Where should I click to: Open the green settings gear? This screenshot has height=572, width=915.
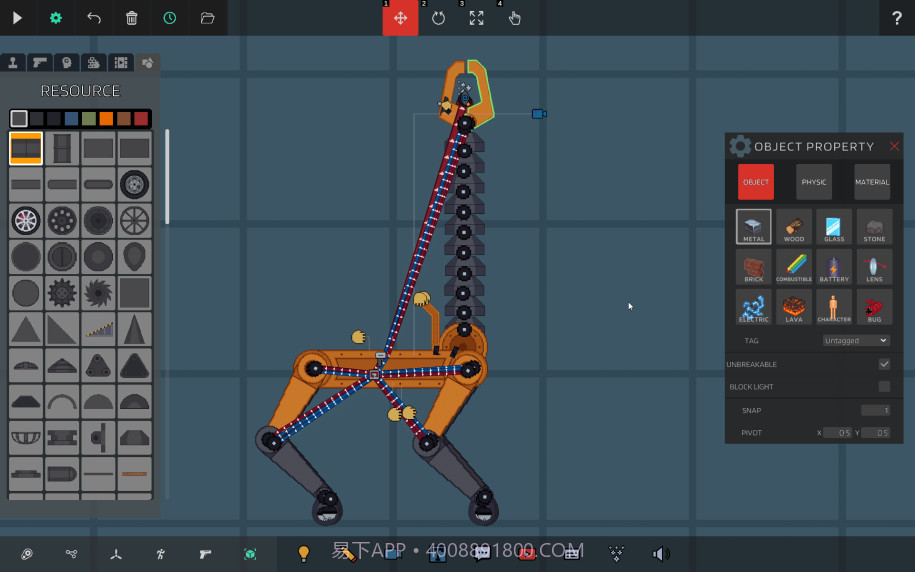coord(55,18)
